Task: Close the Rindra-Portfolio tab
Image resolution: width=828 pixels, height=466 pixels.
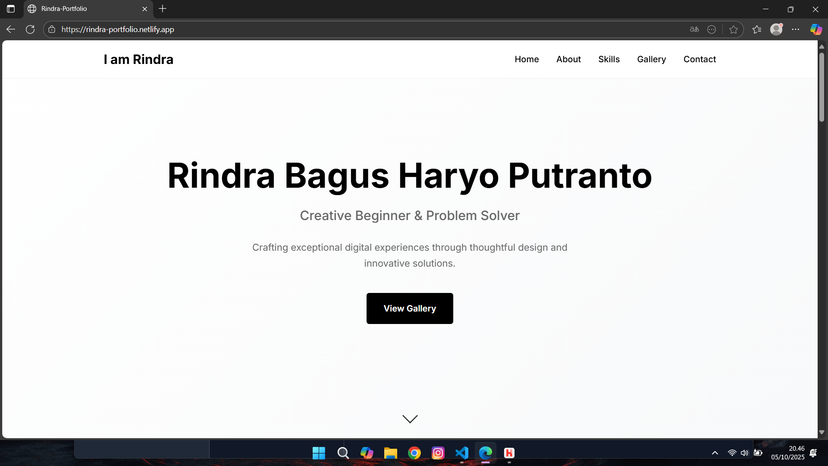Action: tap(144, 9)
